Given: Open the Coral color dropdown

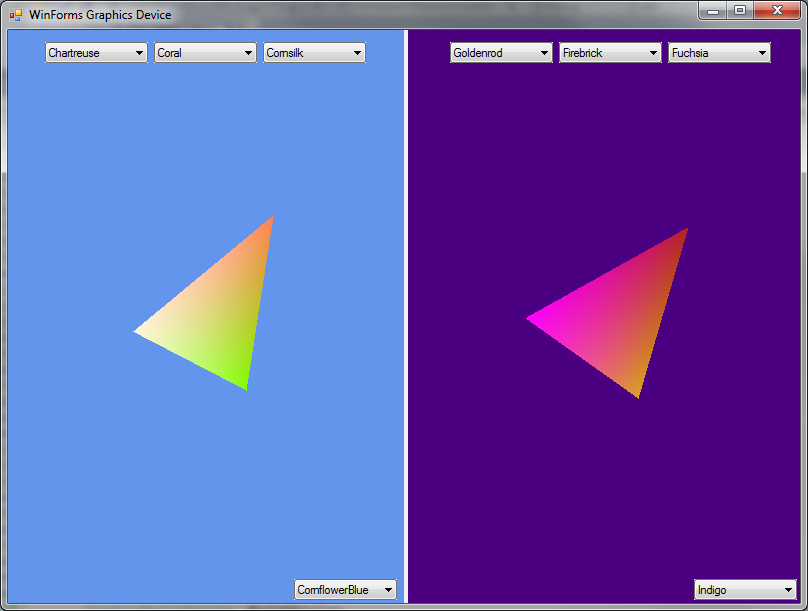Looking at the screenshot, I should click(x=205, y=53).
